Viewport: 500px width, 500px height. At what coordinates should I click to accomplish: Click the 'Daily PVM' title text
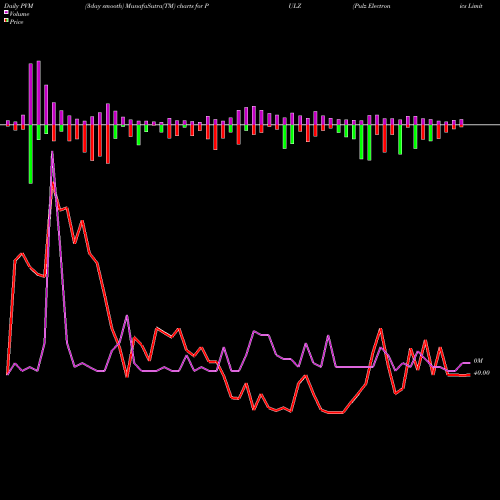19,6
